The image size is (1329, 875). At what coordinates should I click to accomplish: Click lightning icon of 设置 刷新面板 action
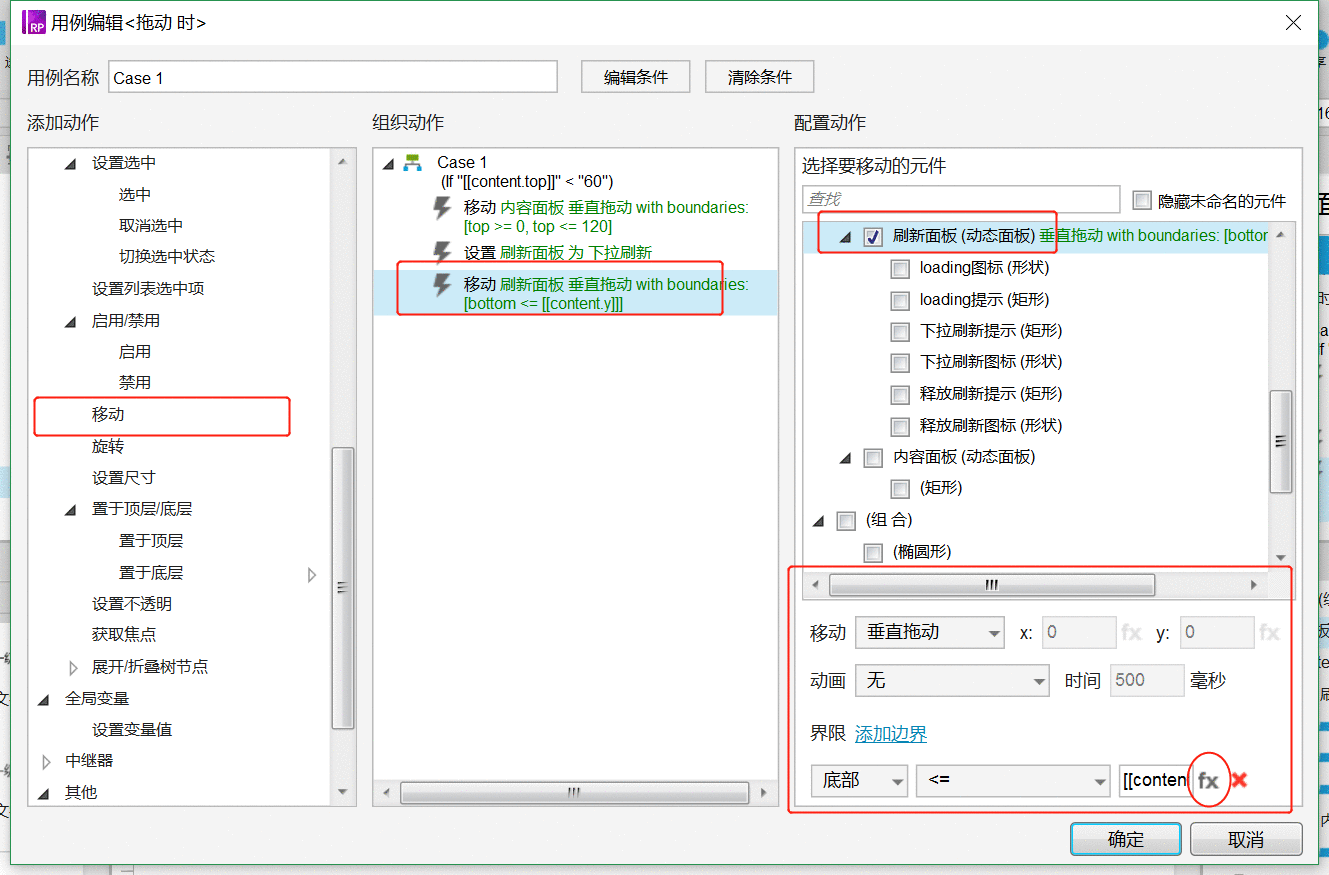(441, 252)
